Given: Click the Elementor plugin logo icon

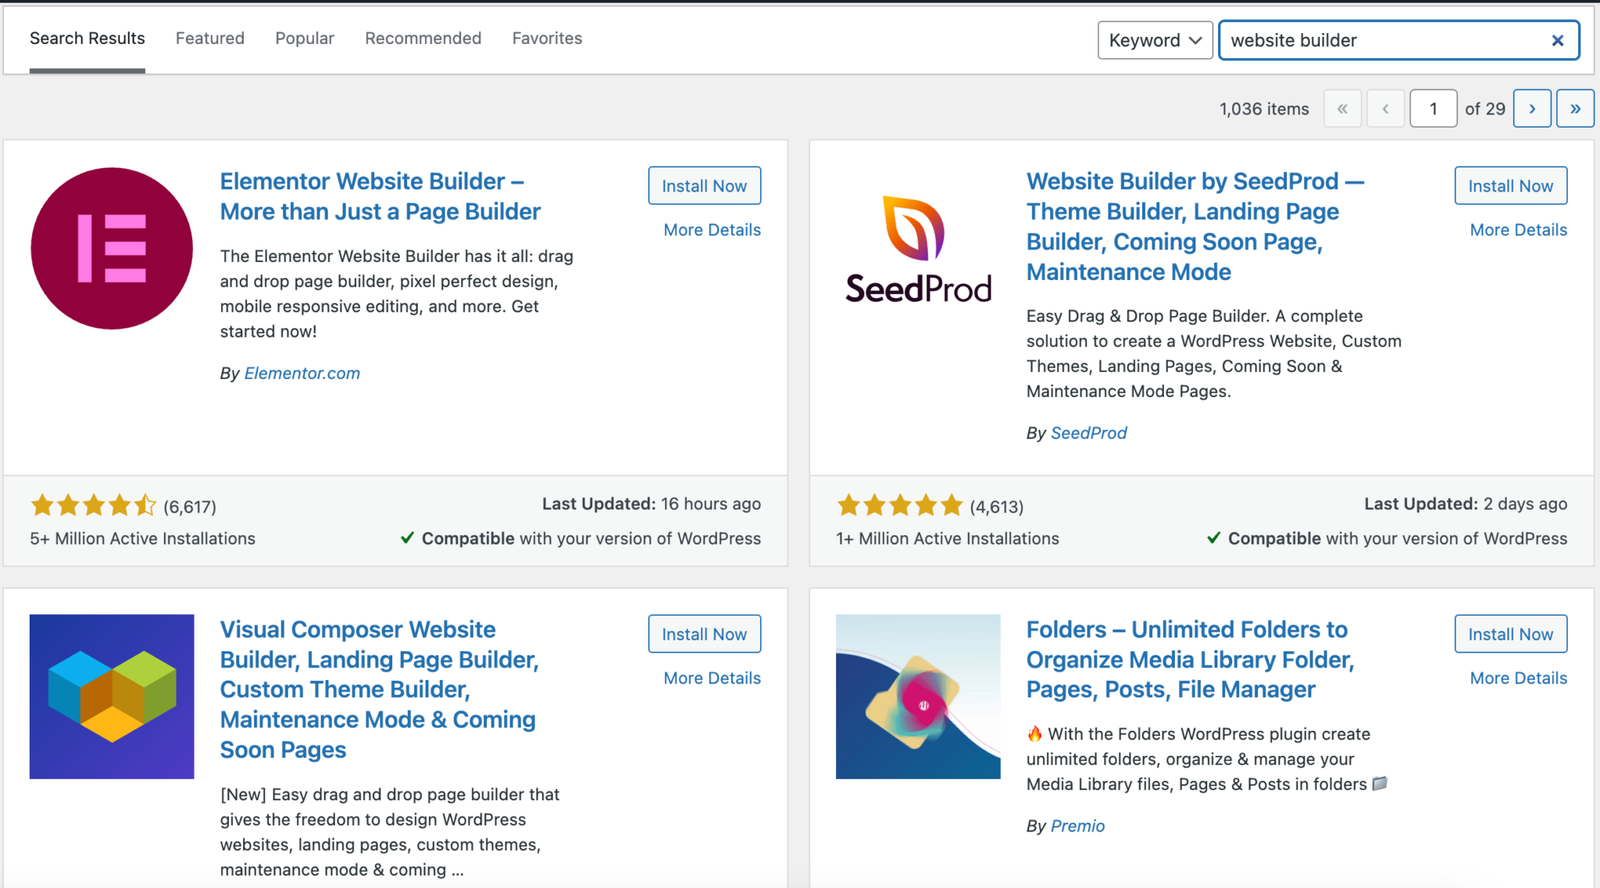Looking at the screenshot, I should click(112, 248).
